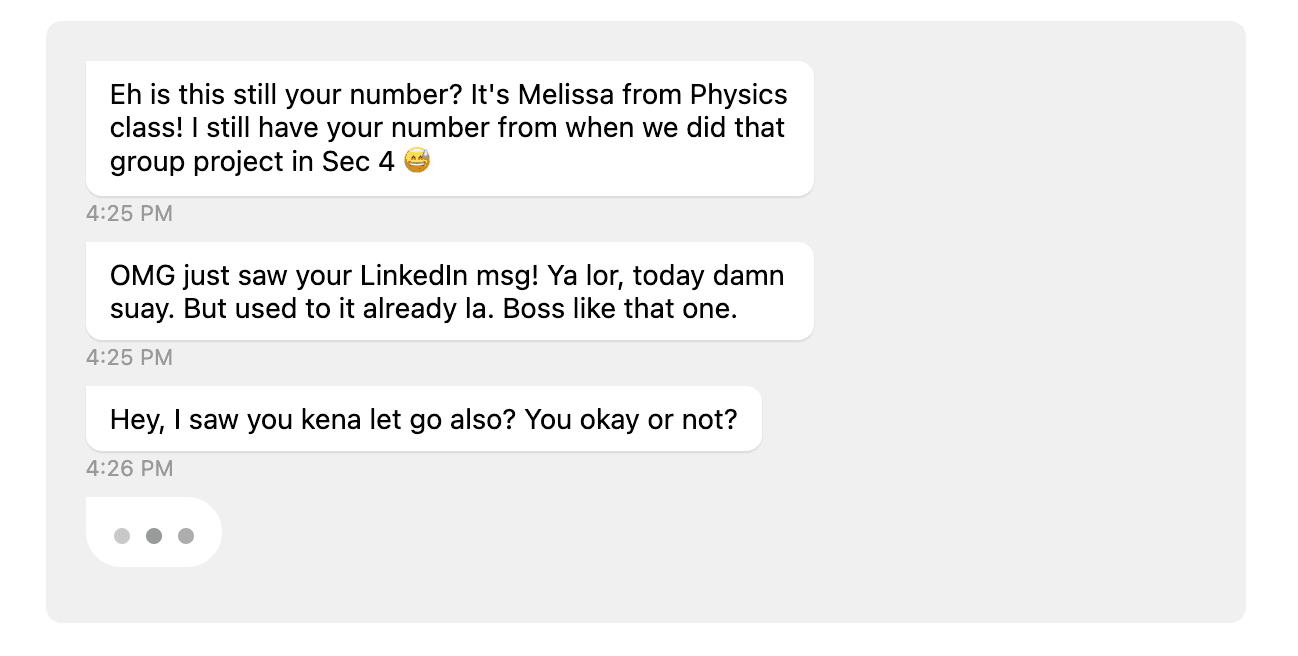Click the 4:25 PM timestamp under the LinkedIn message
1298x656 pixels.
coord(129,357)
